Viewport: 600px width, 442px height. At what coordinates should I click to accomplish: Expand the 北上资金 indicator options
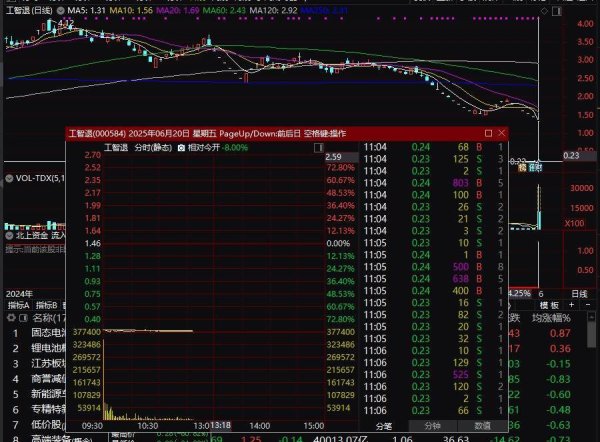pyautogui.click(x=9, y=235)
